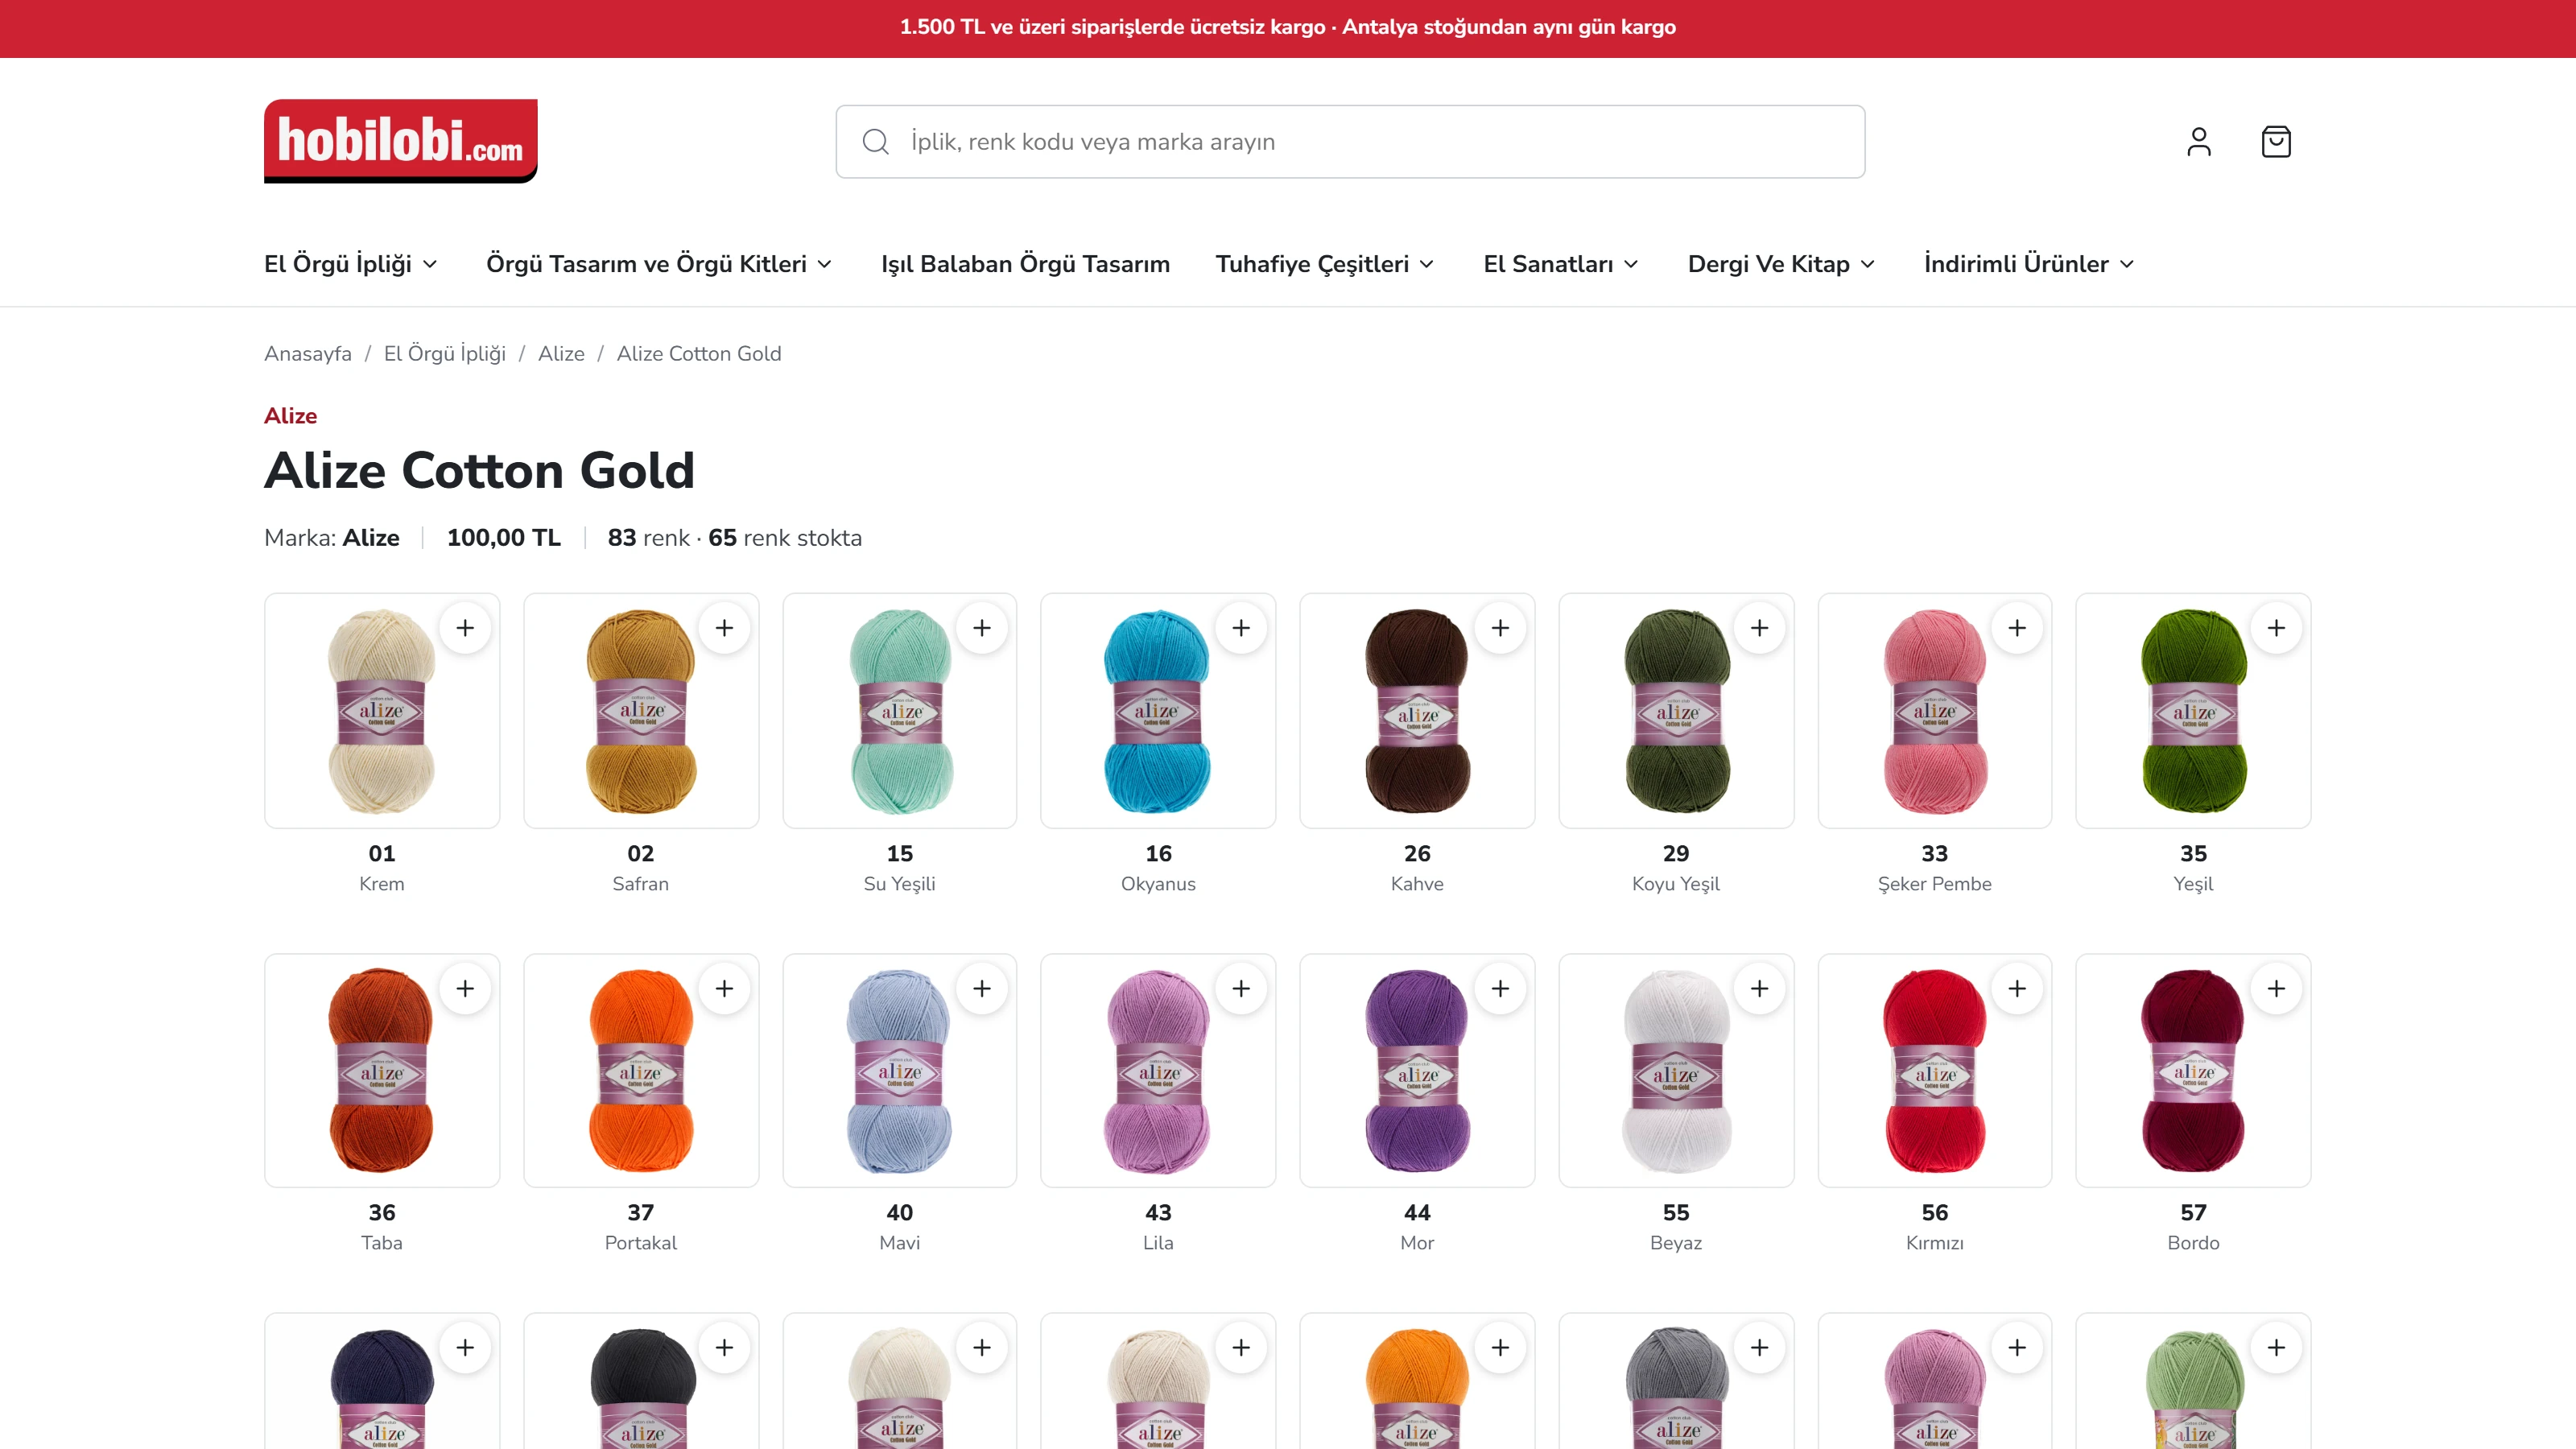This screenshot has width=2576, height=1449.
Task: Open the shopping bag cart icon
Action: (2276, 142)
